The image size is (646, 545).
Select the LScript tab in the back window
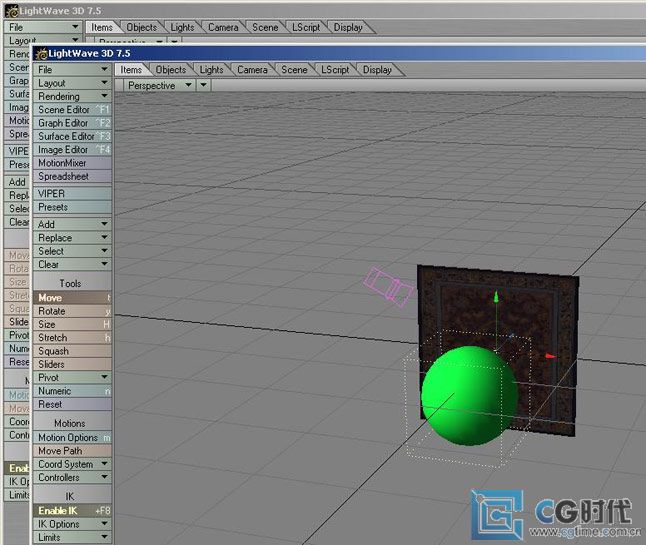[306, 27]
